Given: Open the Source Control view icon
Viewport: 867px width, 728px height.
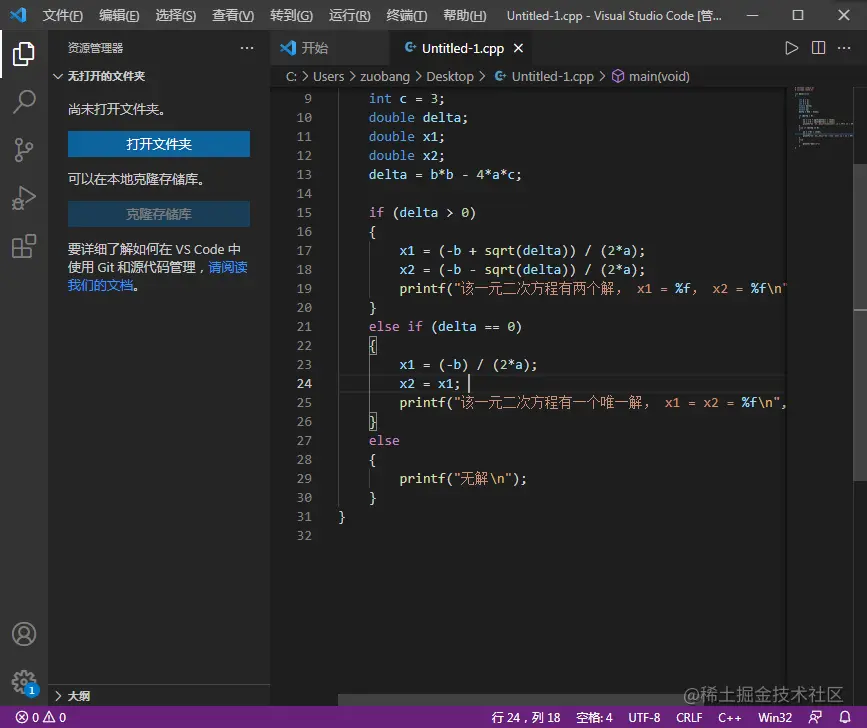Looking at the screenshot, I should [24, 150].
